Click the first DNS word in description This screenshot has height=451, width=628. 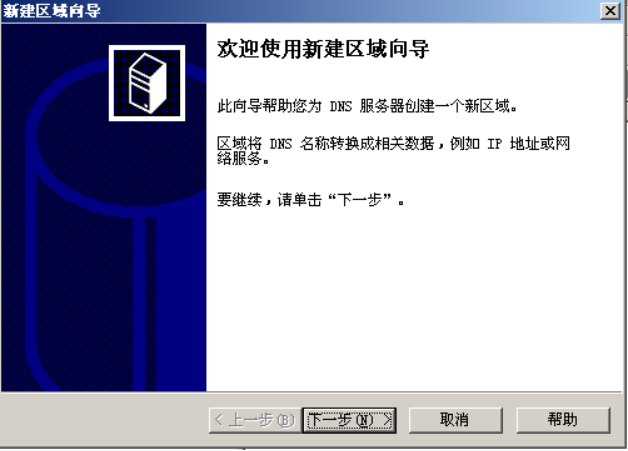[x=340, y=107]
